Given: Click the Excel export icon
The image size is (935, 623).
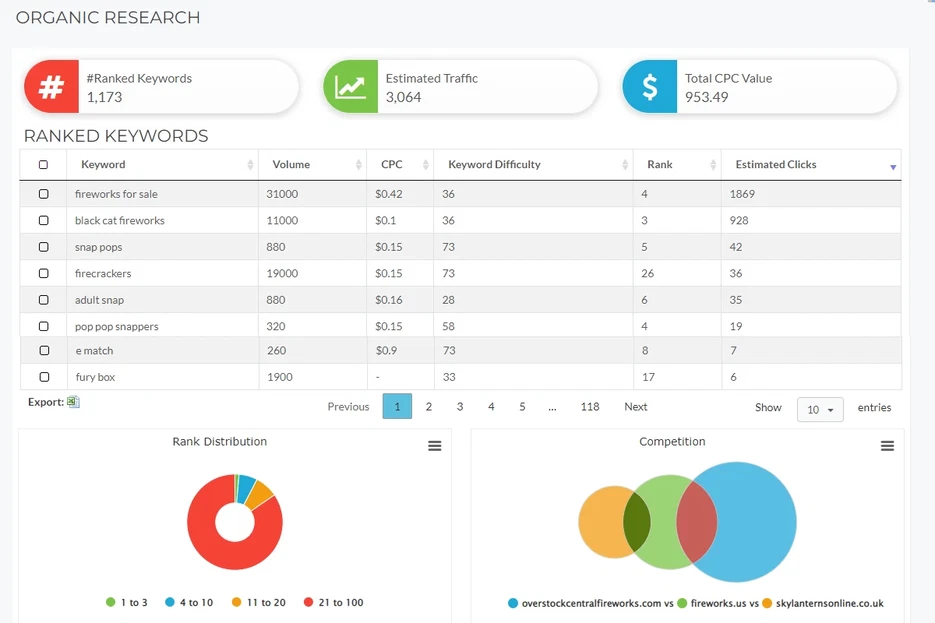Looking at the screenshot, I should 73,402.
